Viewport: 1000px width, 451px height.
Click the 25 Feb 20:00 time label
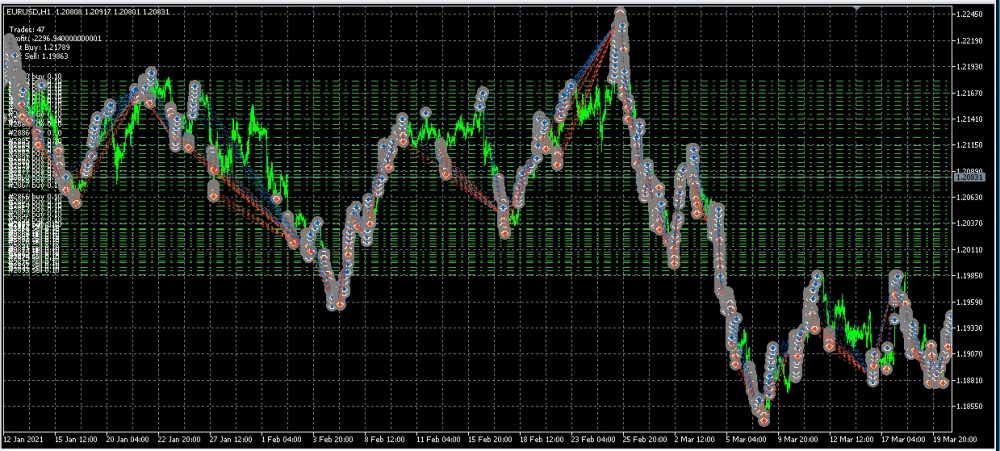tap(645, 437)
